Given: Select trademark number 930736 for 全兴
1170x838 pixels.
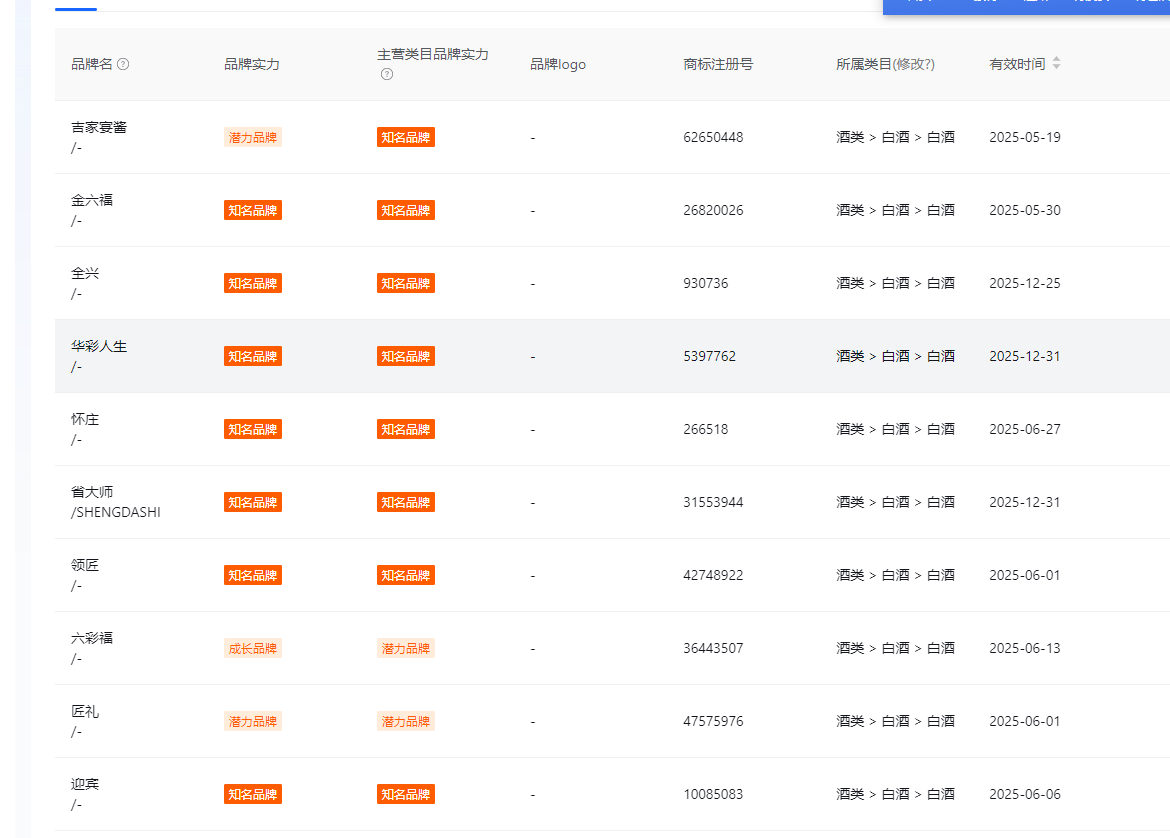Looking at the screenshot, I should click(705, 283).
